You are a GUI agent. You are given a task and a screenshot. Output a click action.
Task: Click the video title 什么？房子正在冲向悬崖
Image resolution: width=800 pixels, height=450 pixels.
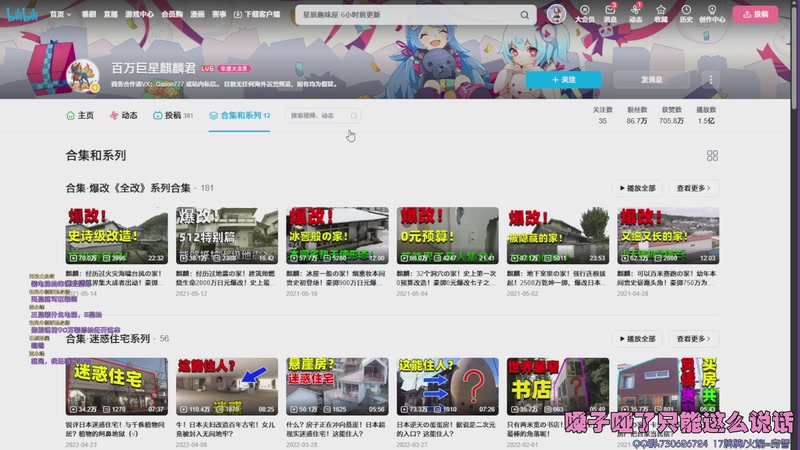[x=336, y=429]
